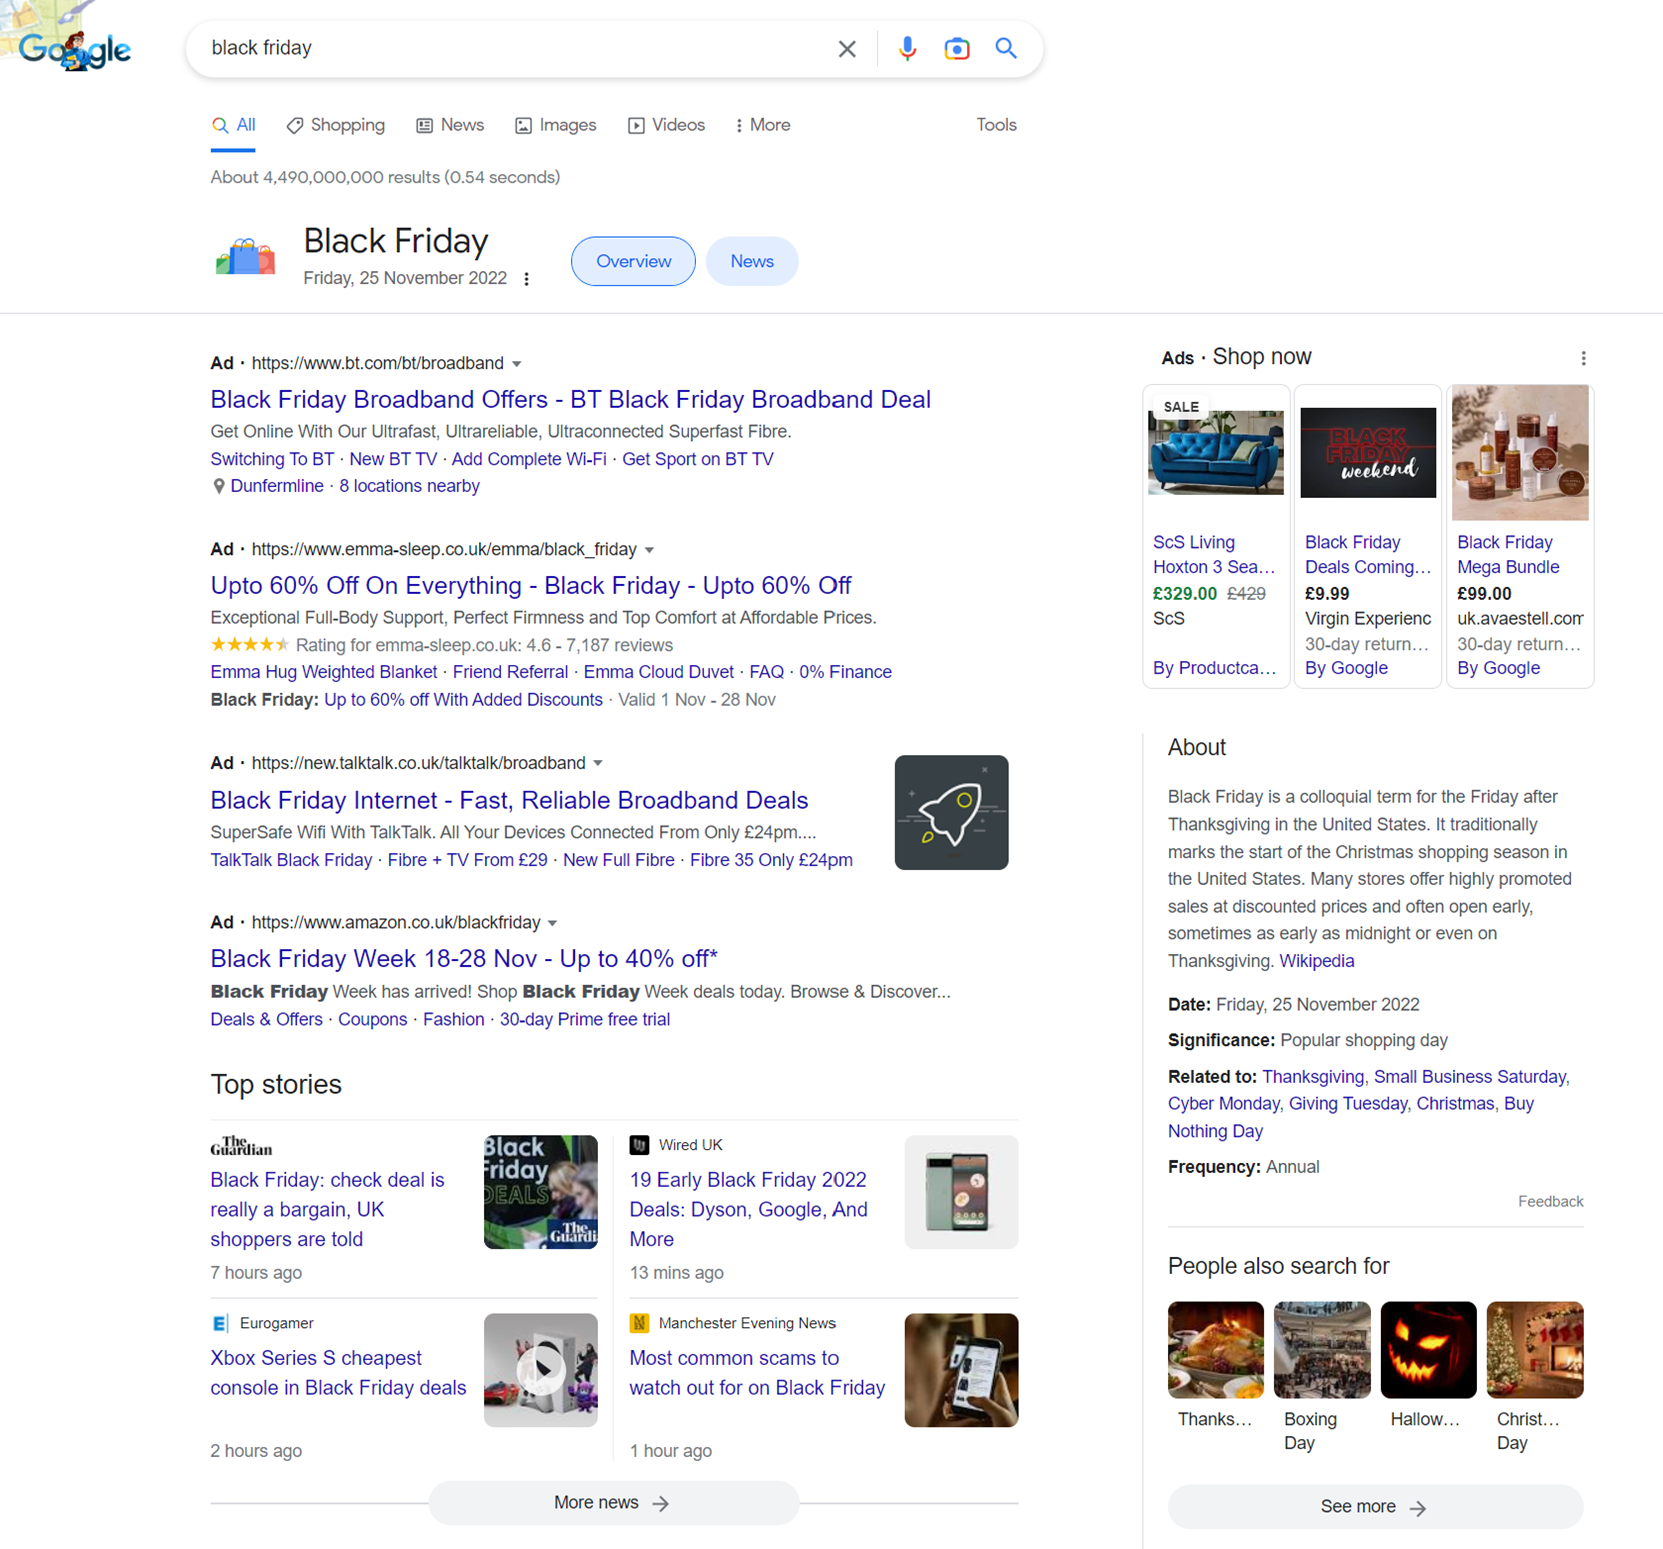The height and width of the screenshot is (1549, 1663).
Task: Open the More search categories menu
Action: point(763,125)
